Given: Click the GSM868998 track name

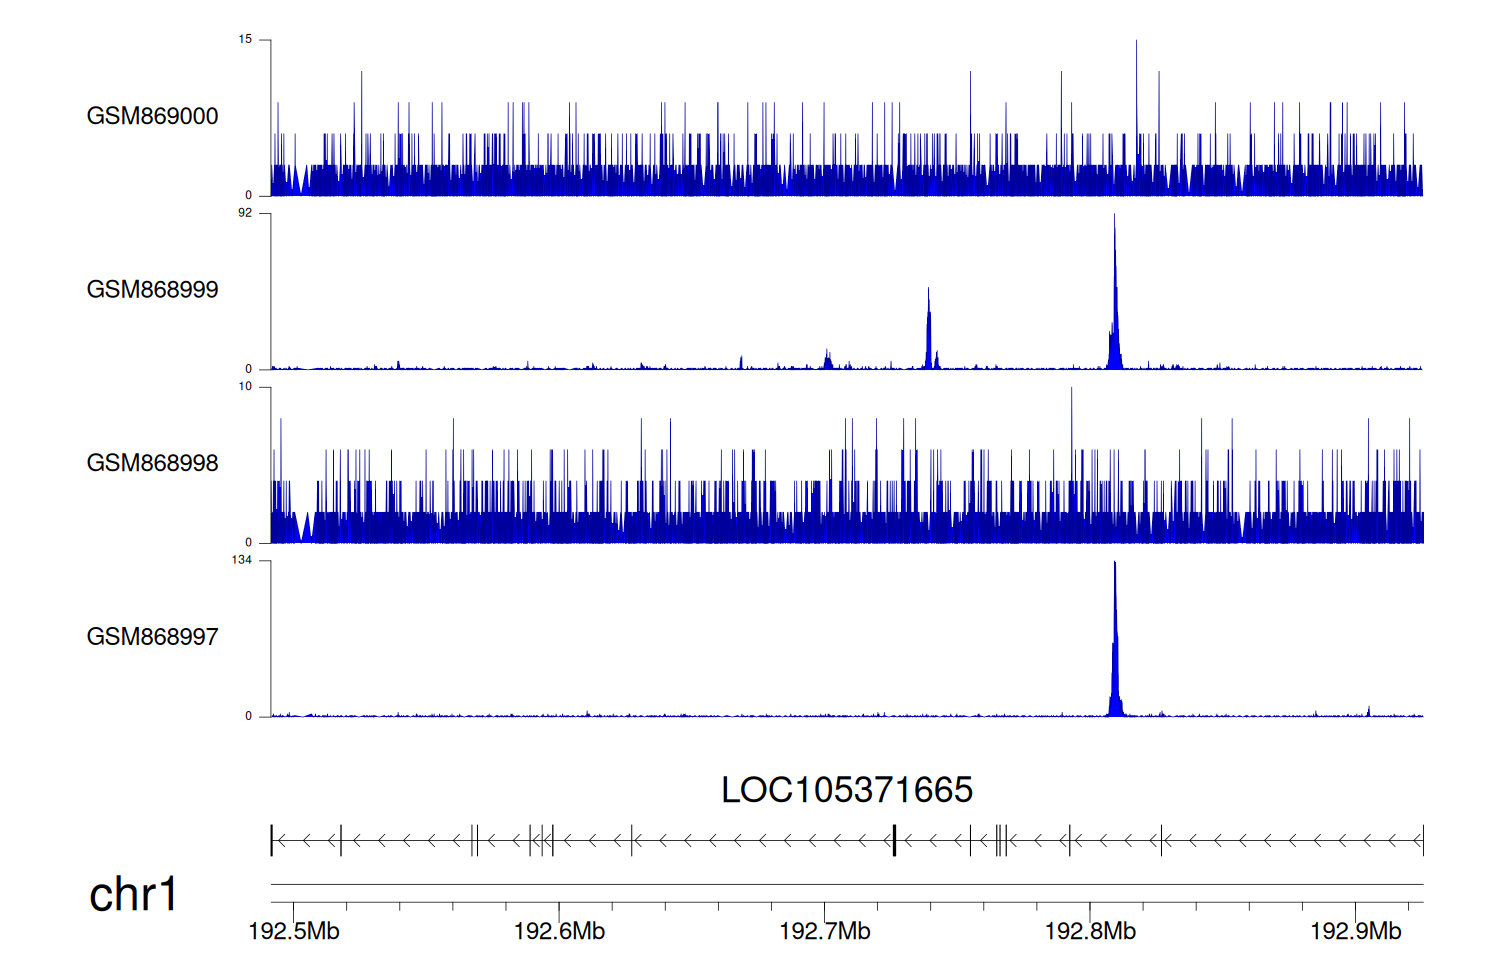Looking at the screenshot, I should click(x=152, y=463).
